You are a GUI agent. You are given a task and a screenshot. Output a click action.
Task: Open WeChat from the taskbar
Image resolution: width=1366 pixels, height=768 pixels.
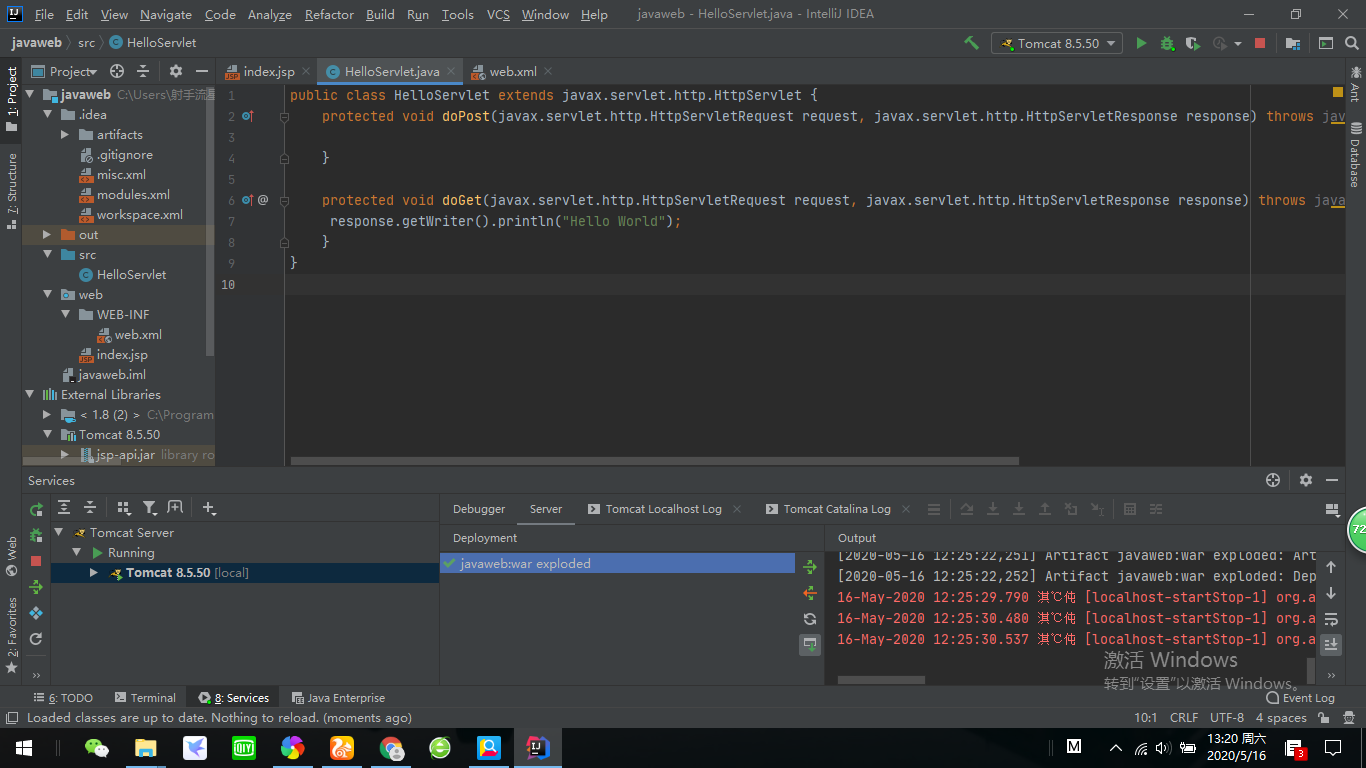[x=97, y=747]
